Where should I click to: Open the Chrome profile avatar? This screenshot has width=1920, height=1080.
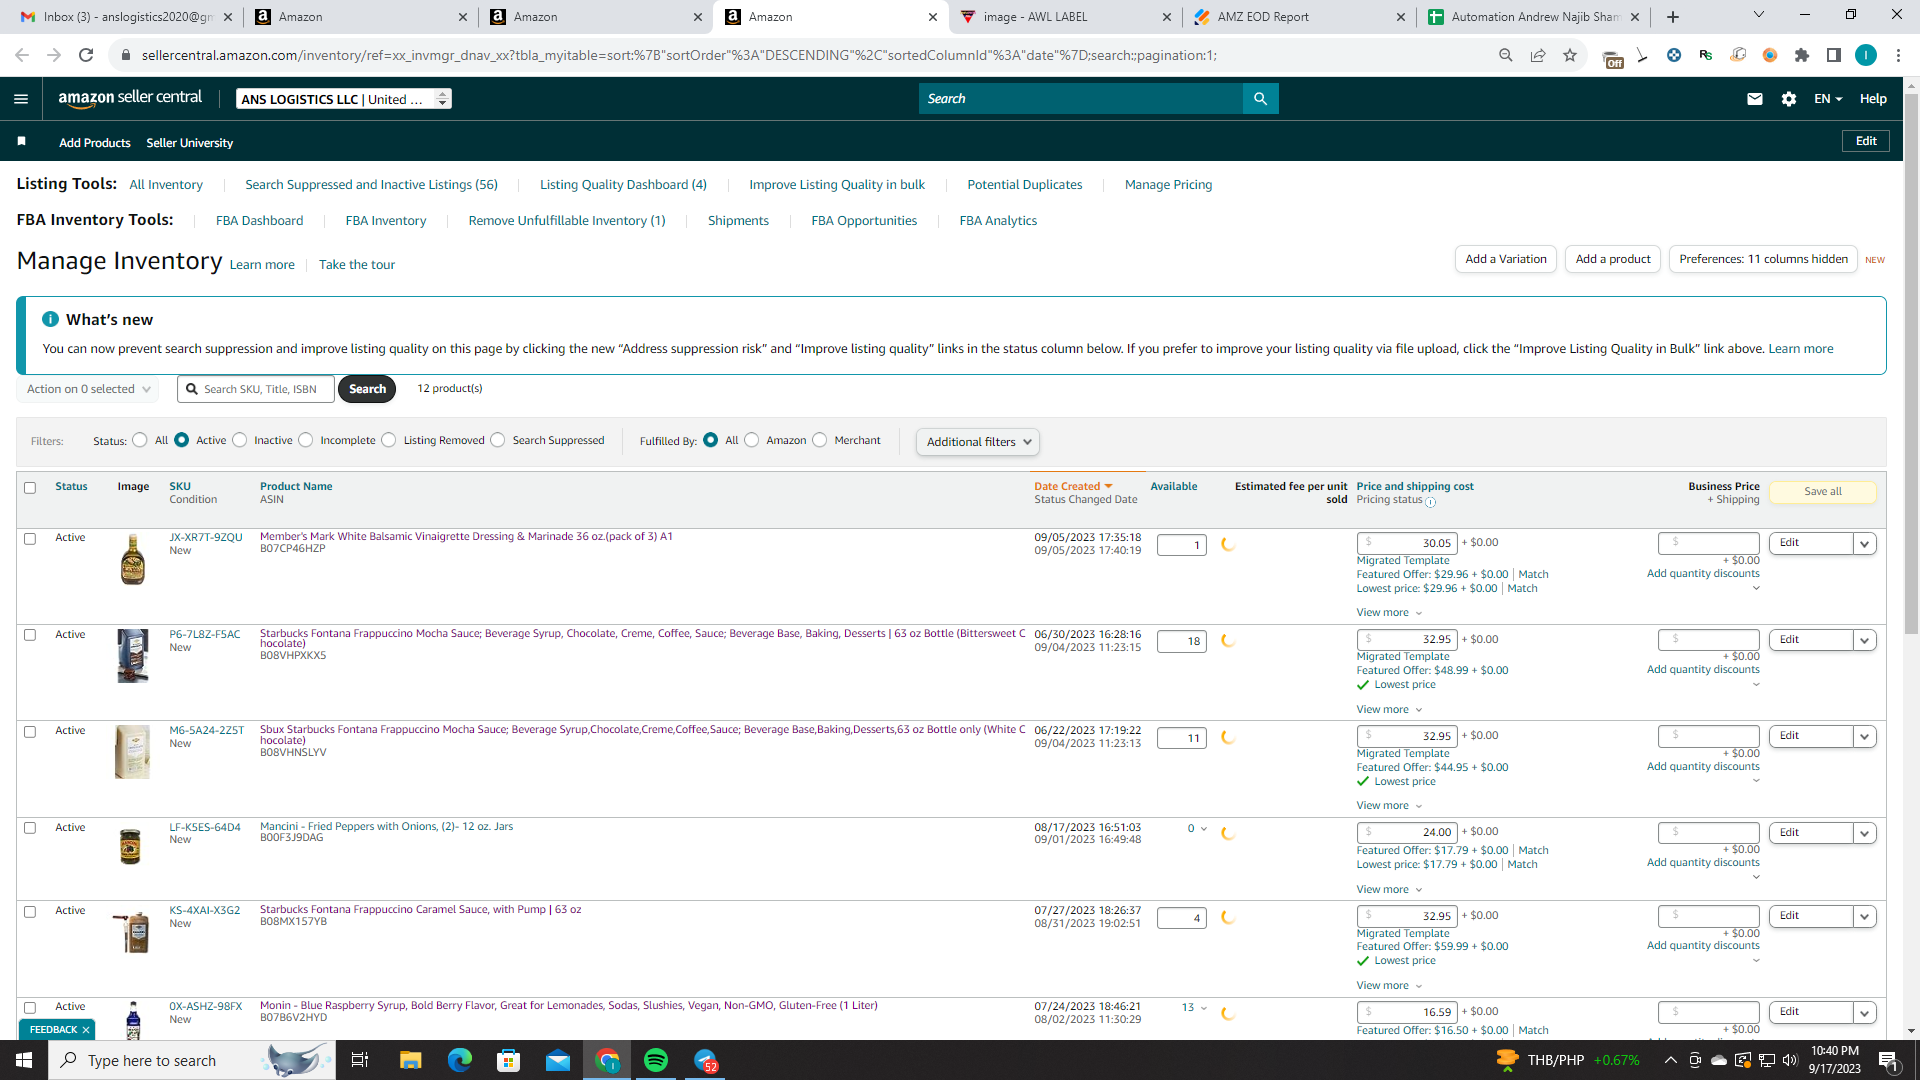pos(1866,55)
